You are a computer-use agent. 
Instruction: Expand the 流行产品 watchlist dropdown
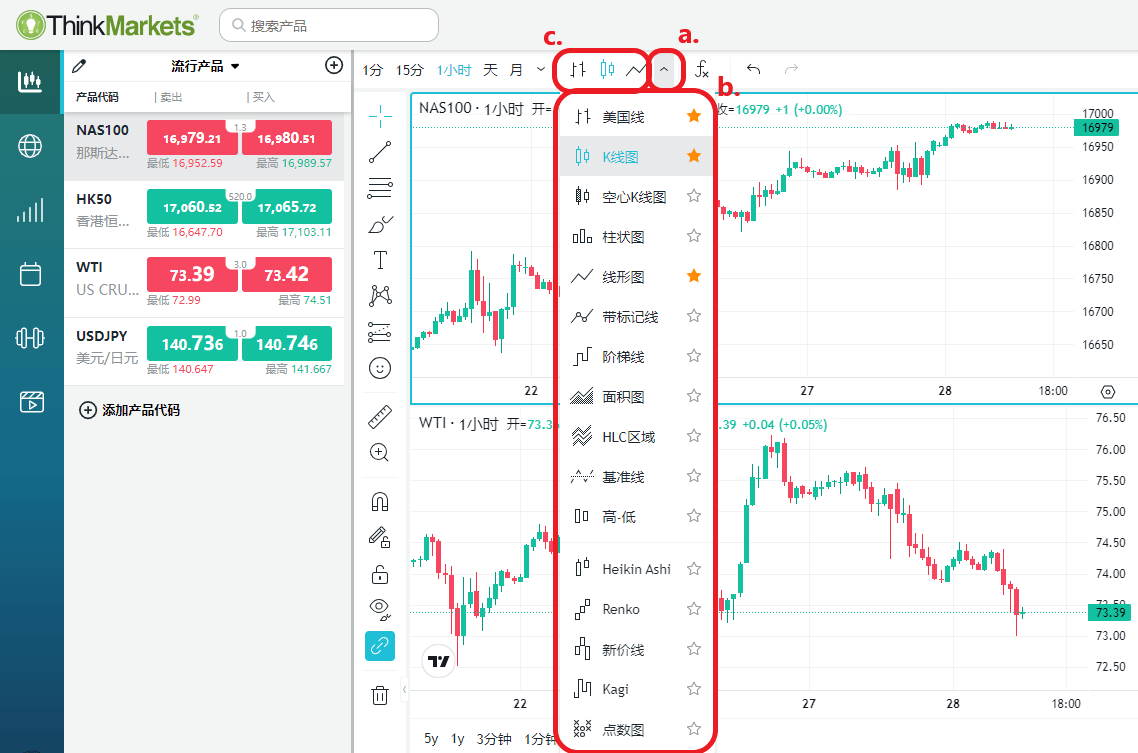click(235, 67)
